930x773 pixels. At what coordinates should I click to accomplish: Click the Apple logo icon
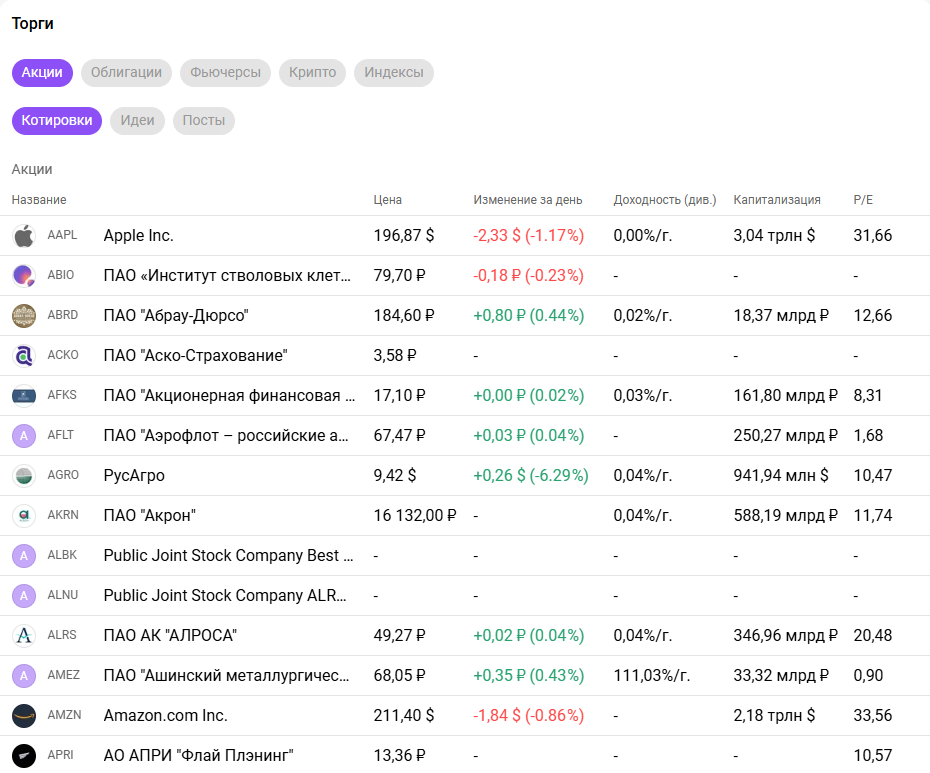coord(24,236)
